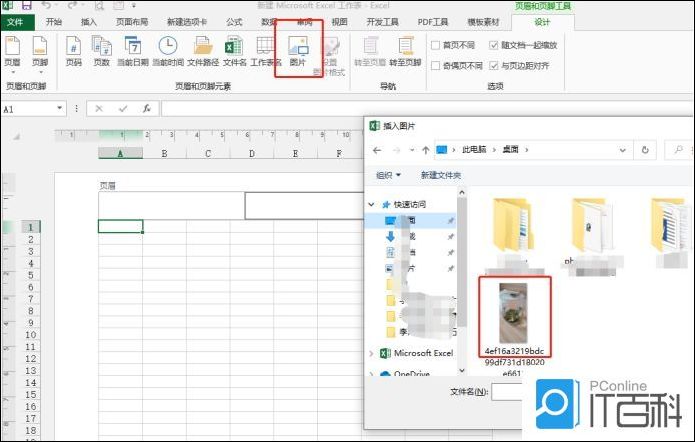The width and height of the screenshot is (695, 442).
Task: Click the Picture (图片) ribbon button
Action: click(x=298, y=51)
